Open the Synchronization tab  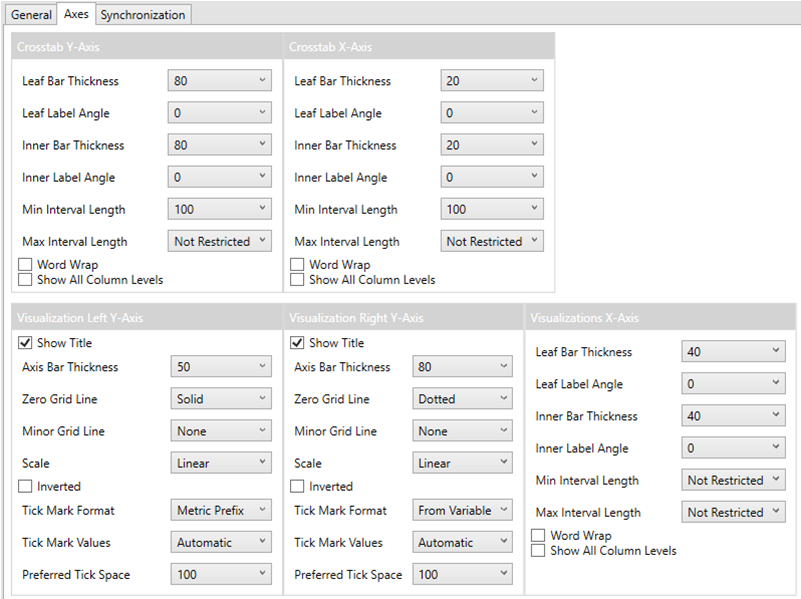[142, 15]
